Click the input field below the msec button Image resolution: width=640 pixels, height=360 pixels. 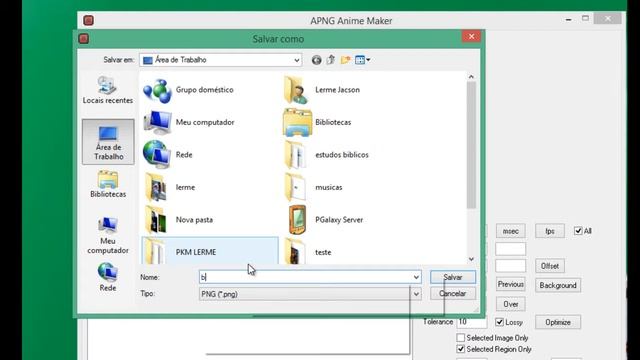pyautogui.click(x=511, y=249)
